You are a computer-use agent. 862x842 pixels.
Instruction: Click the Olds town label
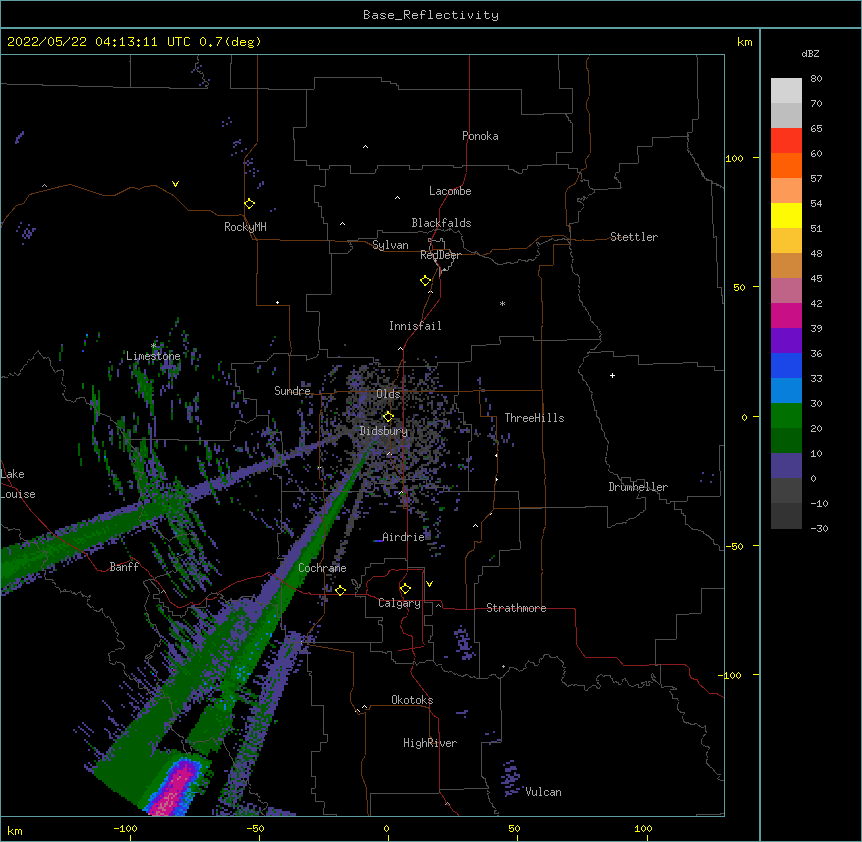pyautogui.click(x=388, y=394)
